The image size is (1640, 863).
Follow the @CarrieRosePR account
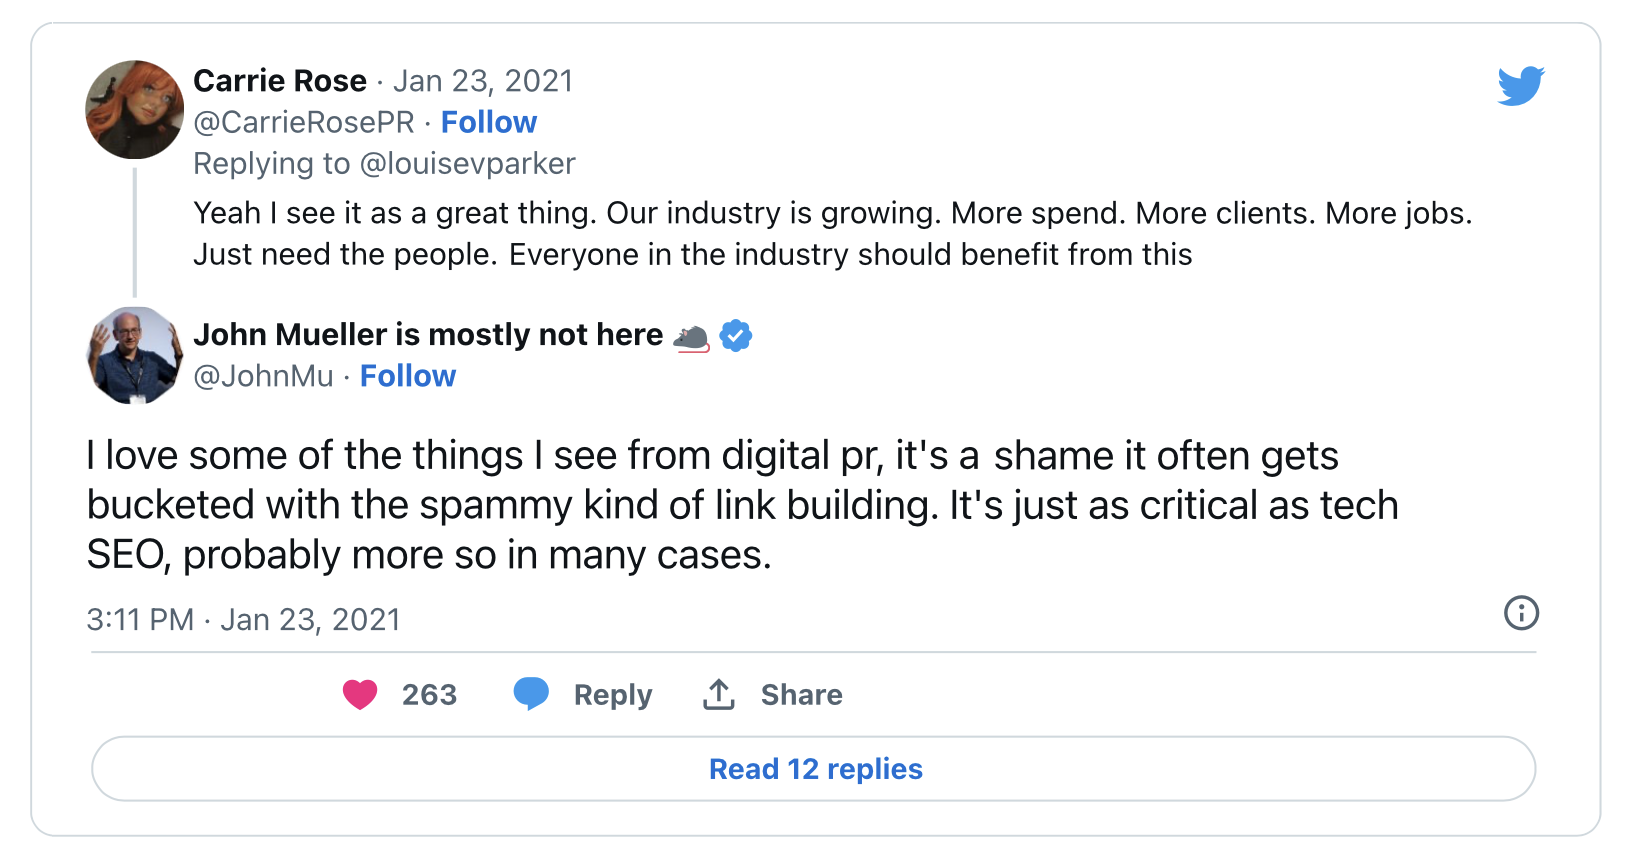pos(488,122)
